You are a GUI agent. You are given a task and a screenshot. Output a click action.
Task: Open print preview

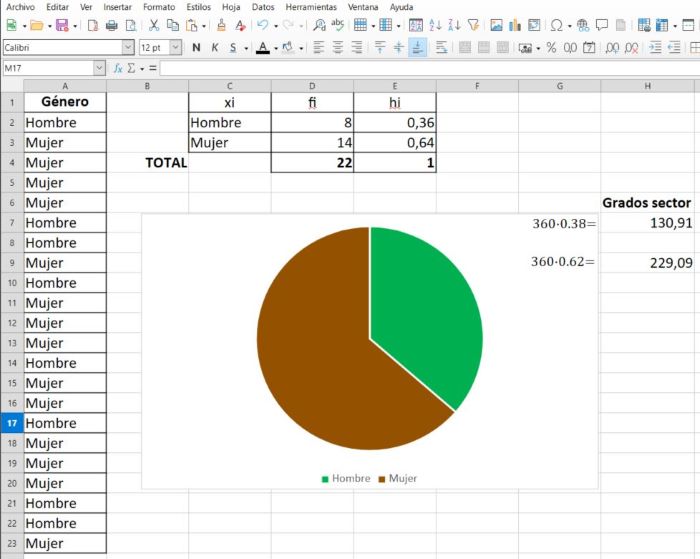(x=131, y=25)
